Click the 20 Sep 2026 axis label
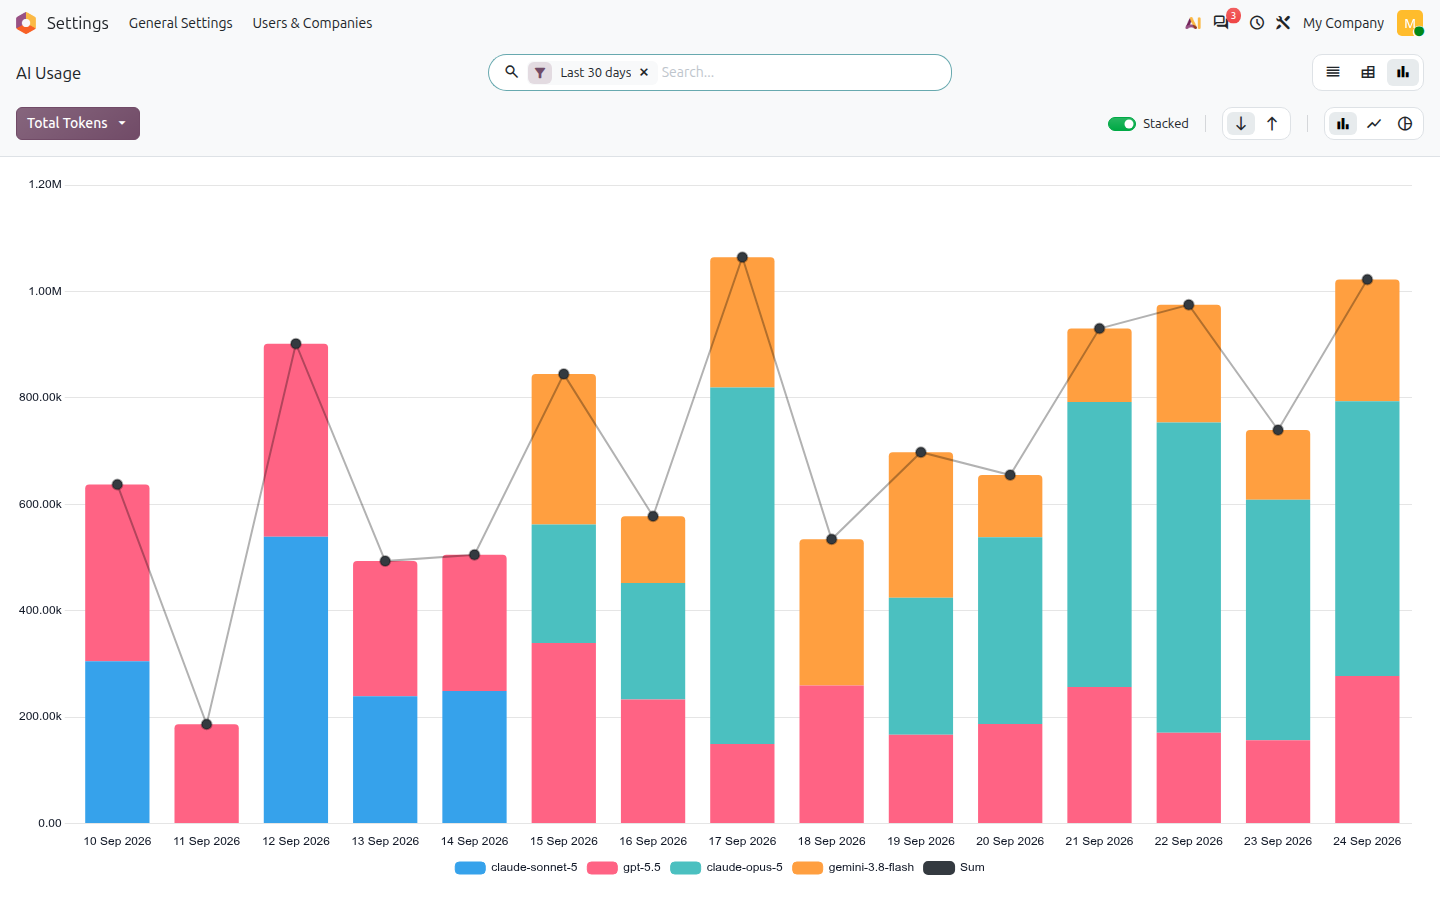Image resolution: width=1440 pixels, height=900 pixels. [1010, 841]
